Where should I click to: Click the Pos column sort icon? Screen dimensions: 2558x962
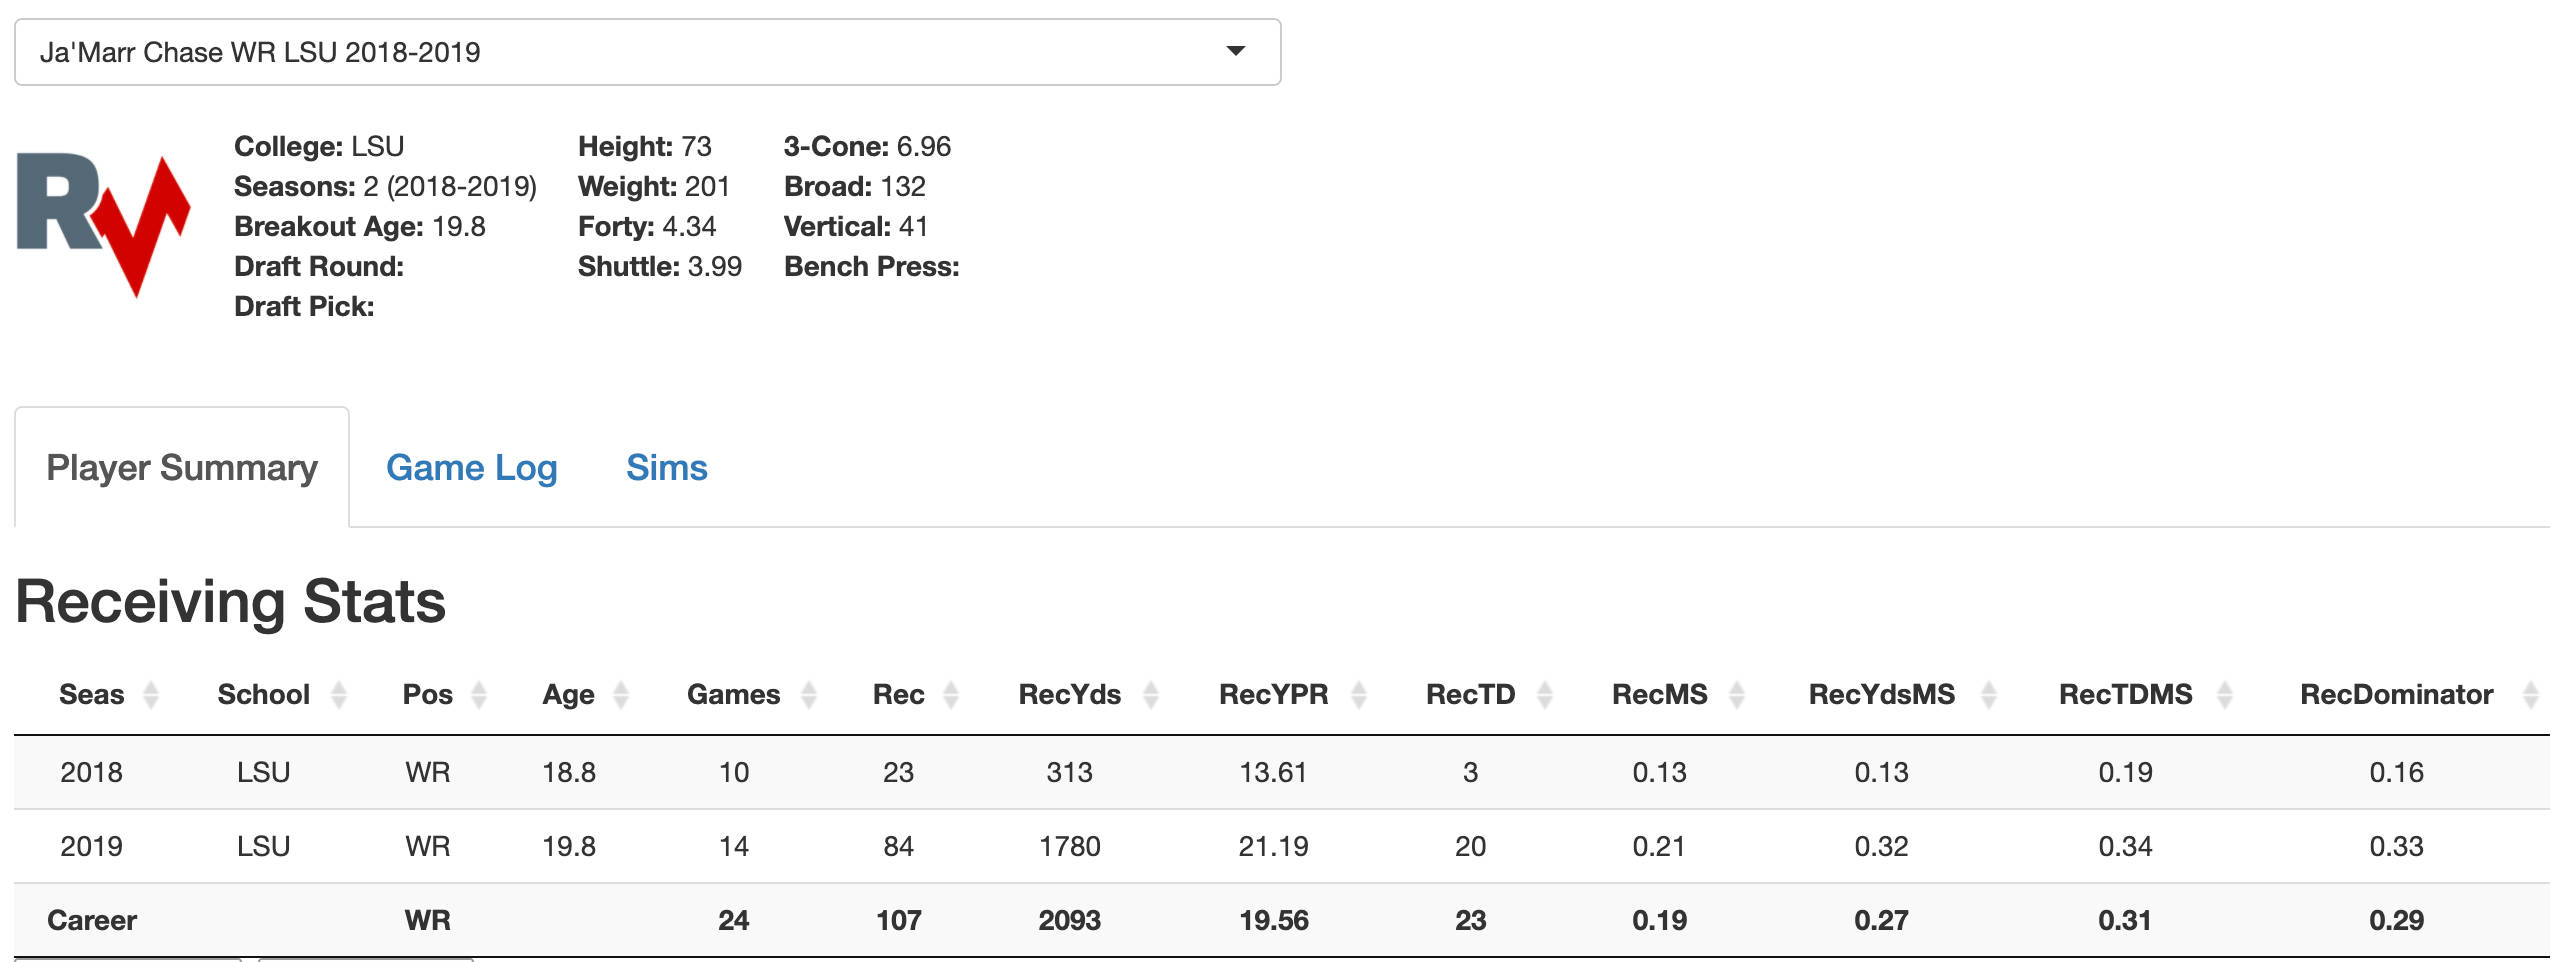[x=479, y=695]
